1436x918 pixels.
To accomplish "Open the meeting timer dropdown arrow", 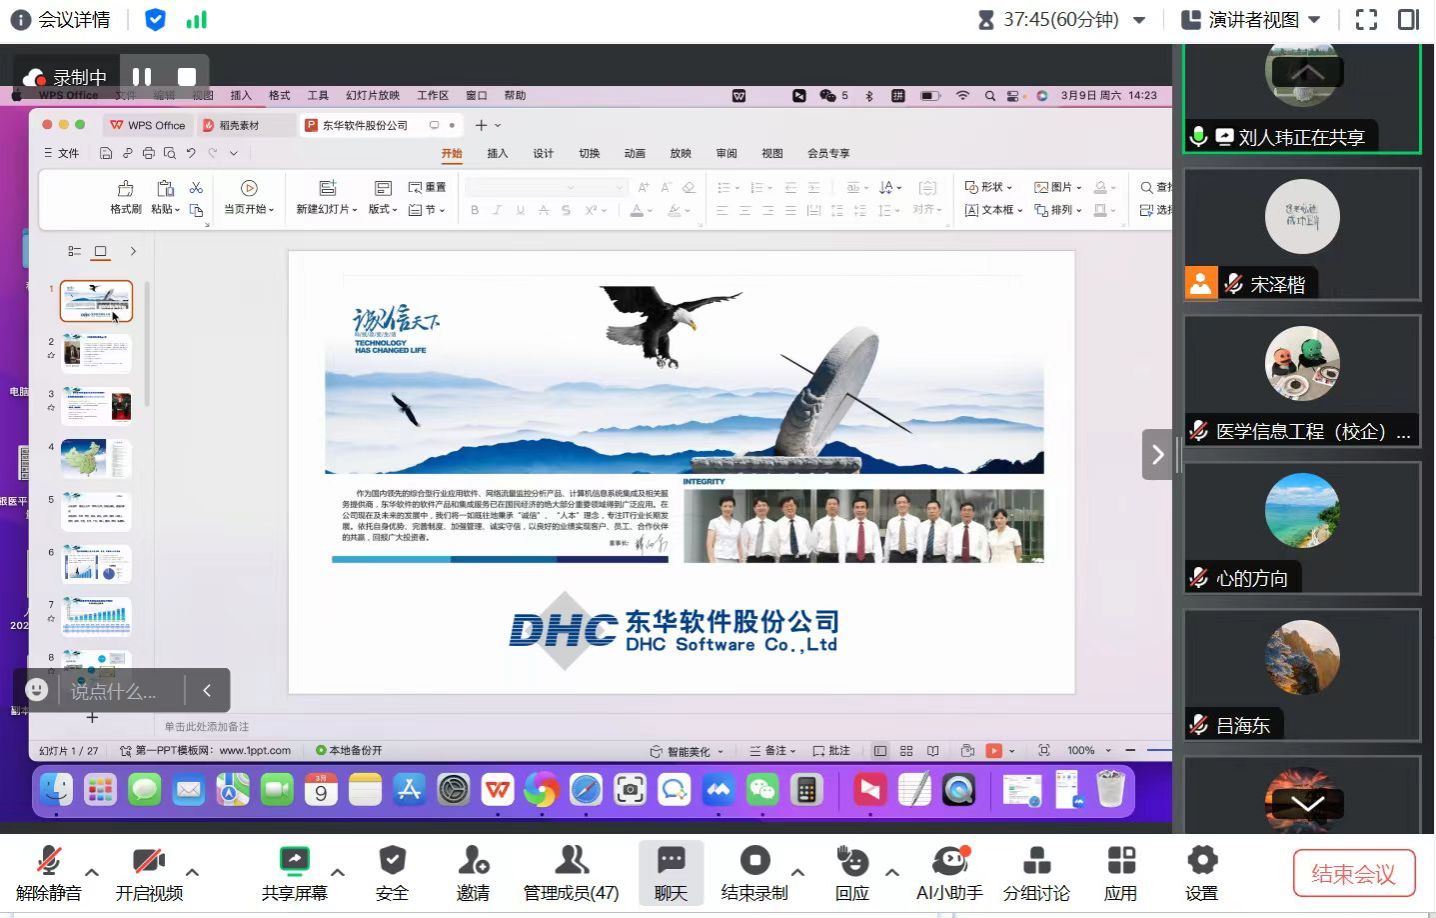I will 1139,20.
